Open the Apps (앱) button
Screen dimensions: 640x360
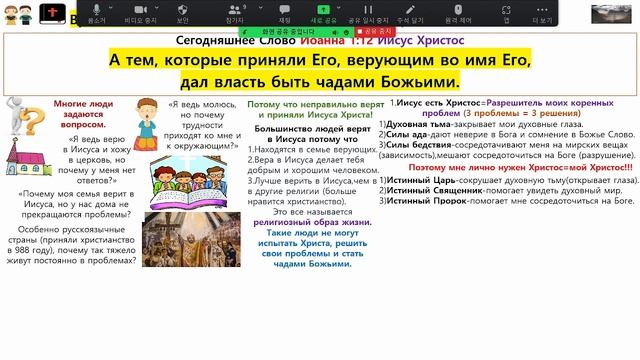click(506, 13)
